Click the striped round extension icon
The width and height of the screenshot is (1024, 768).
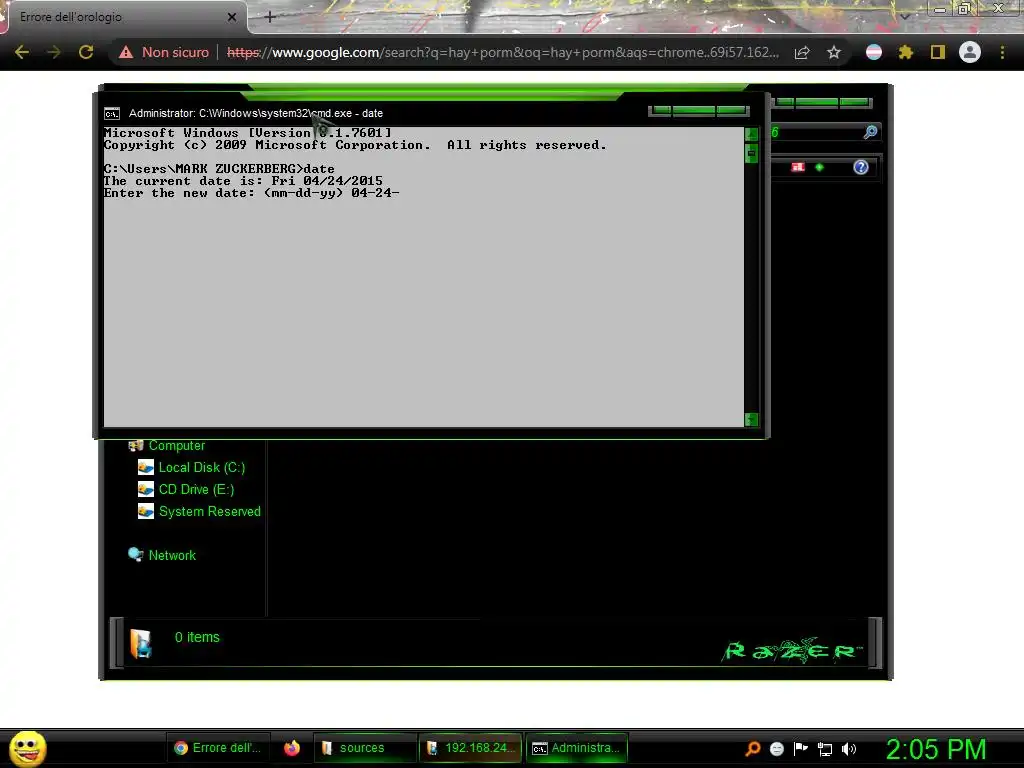click(874, 52)
